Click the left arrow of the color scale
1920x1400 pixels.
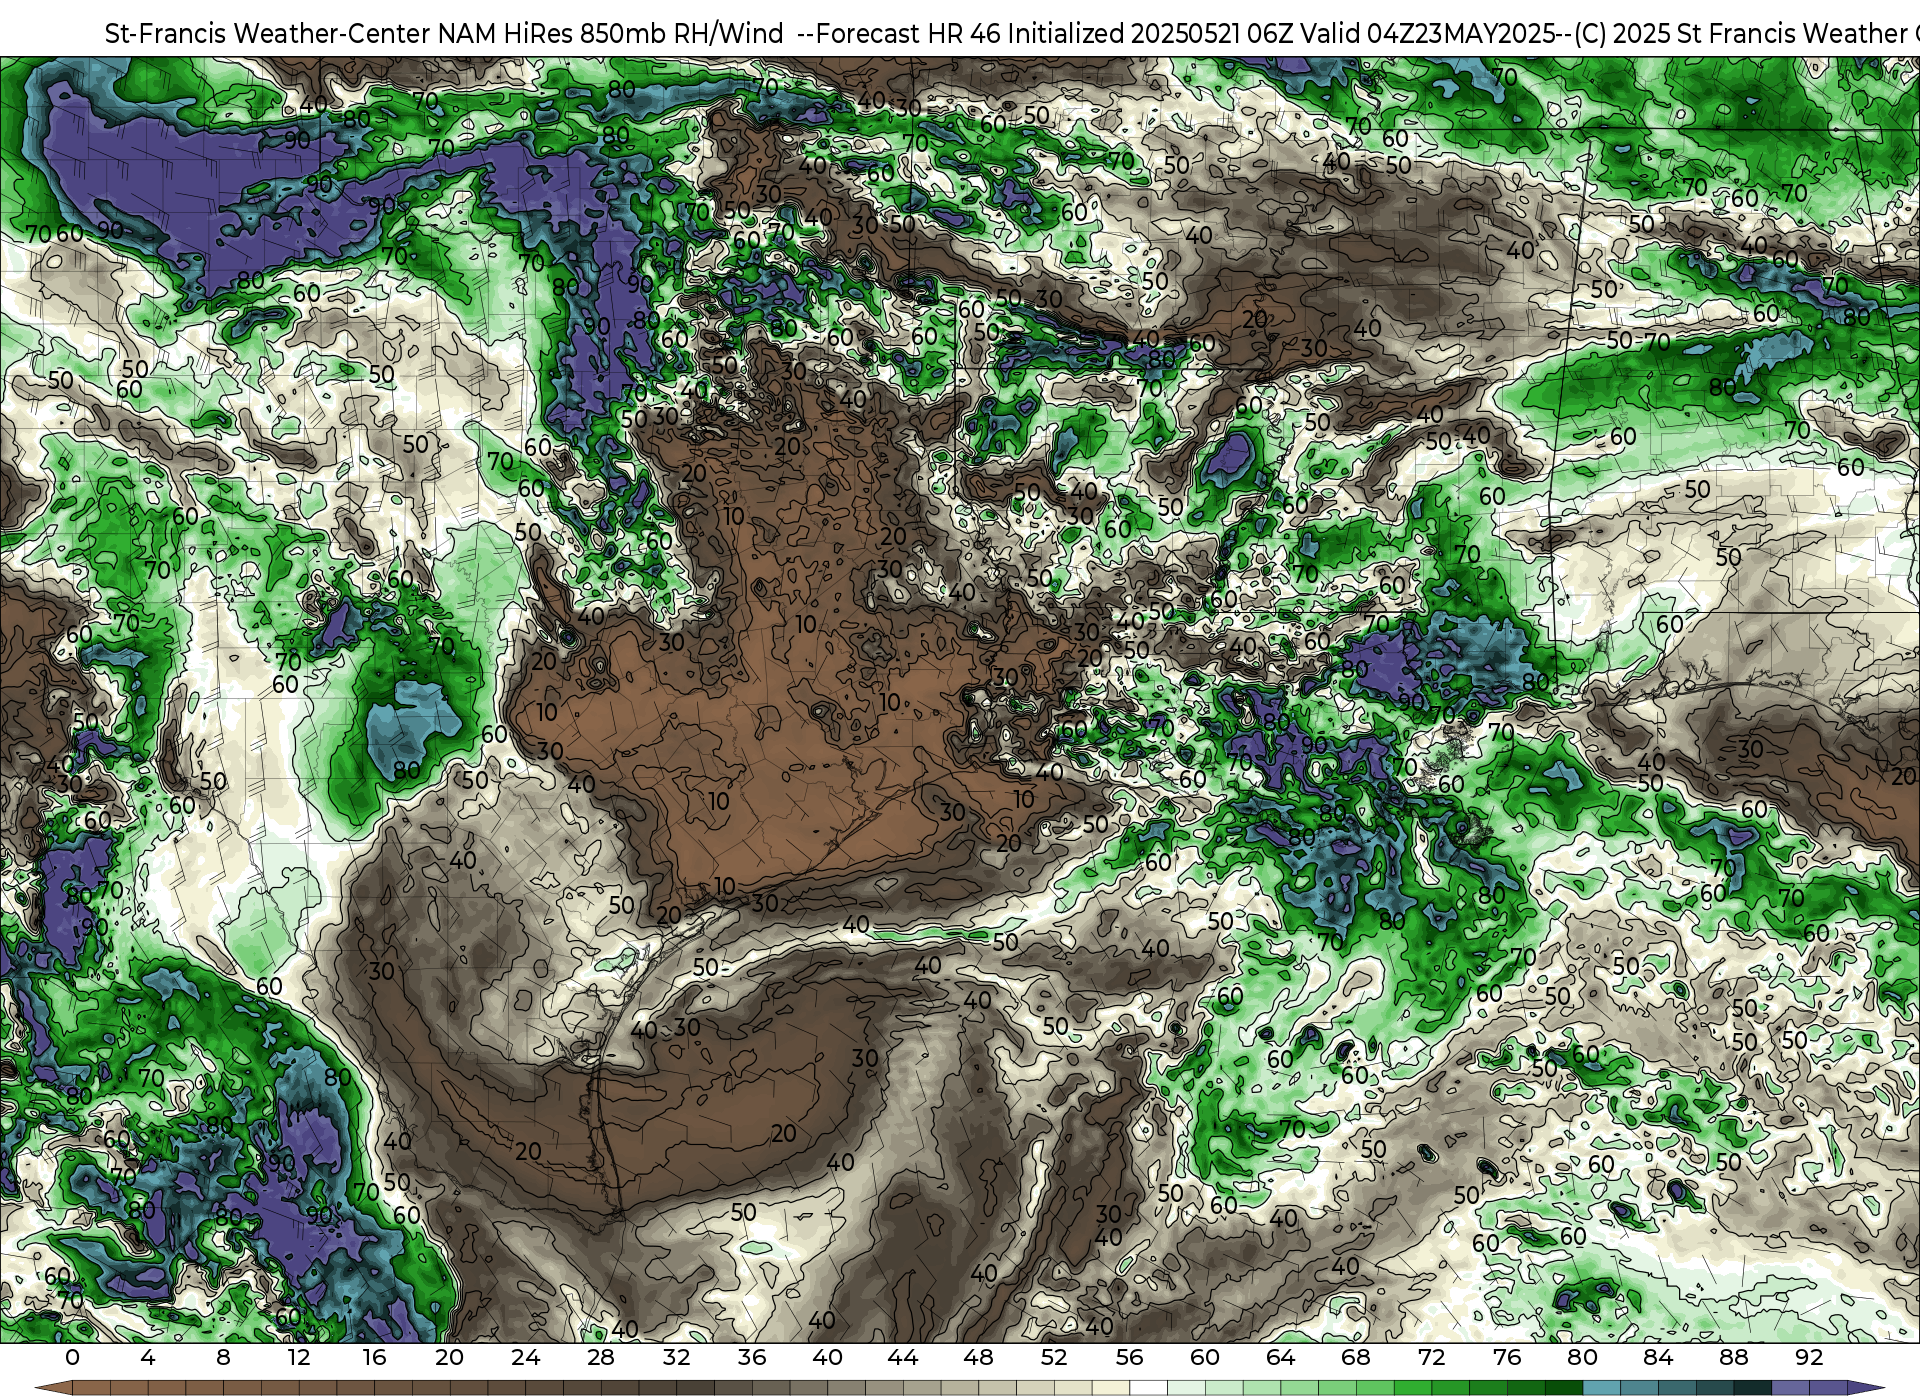pos(53,1388)
